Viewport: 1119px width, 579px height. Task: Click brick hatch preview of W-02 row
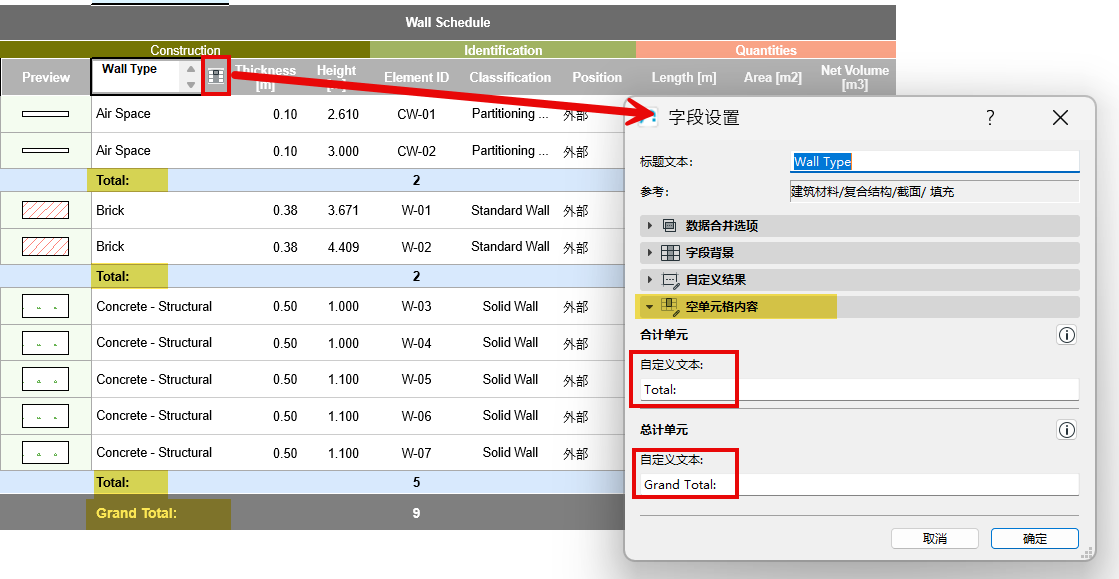[46, 246]
